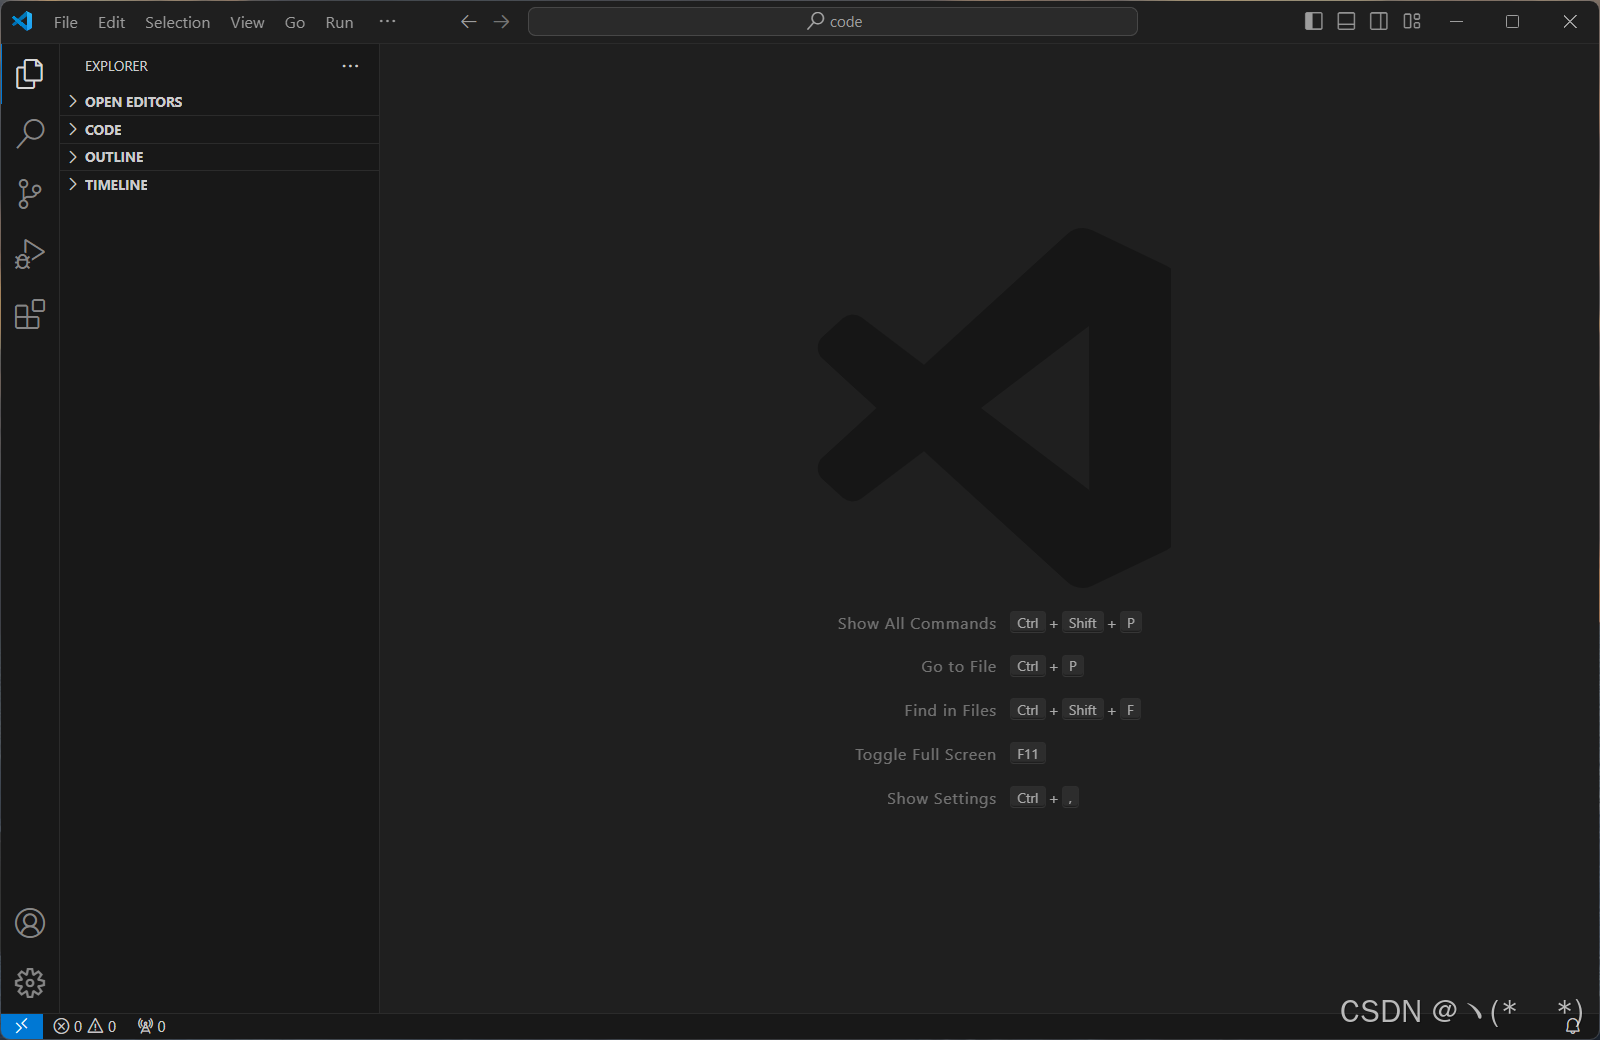Maximize the VS Code window
This screenshot has width=1600, height=1040.
coord(1512,21)
